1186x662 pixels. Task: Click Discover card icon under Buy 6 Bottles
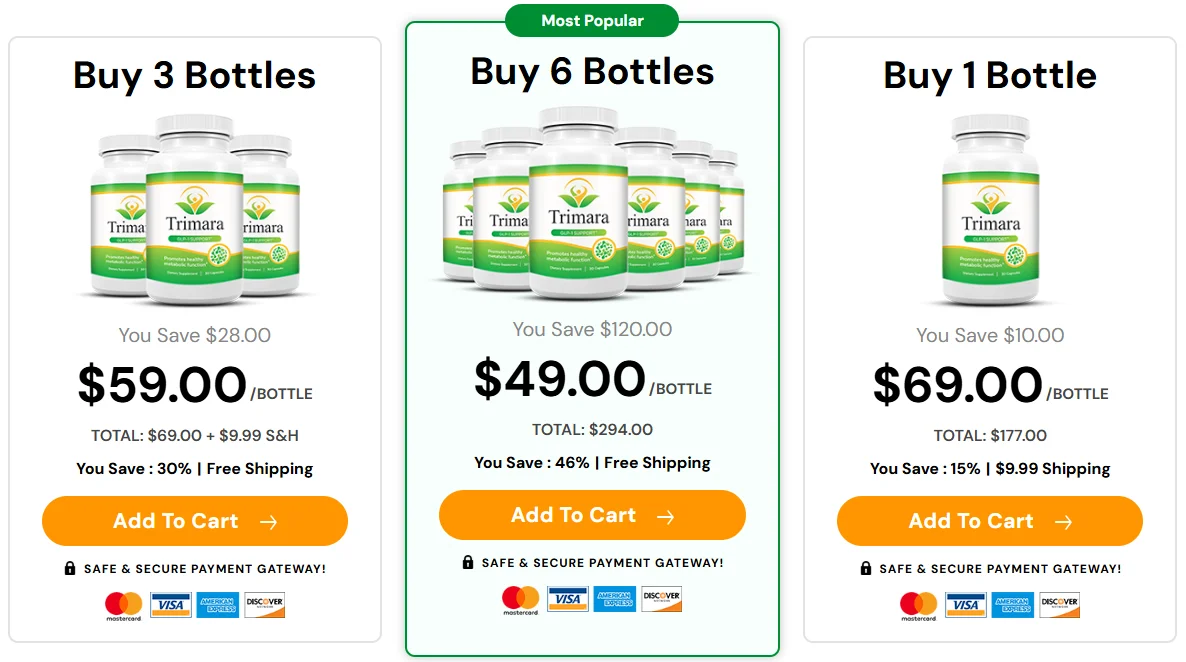point(661,599)
